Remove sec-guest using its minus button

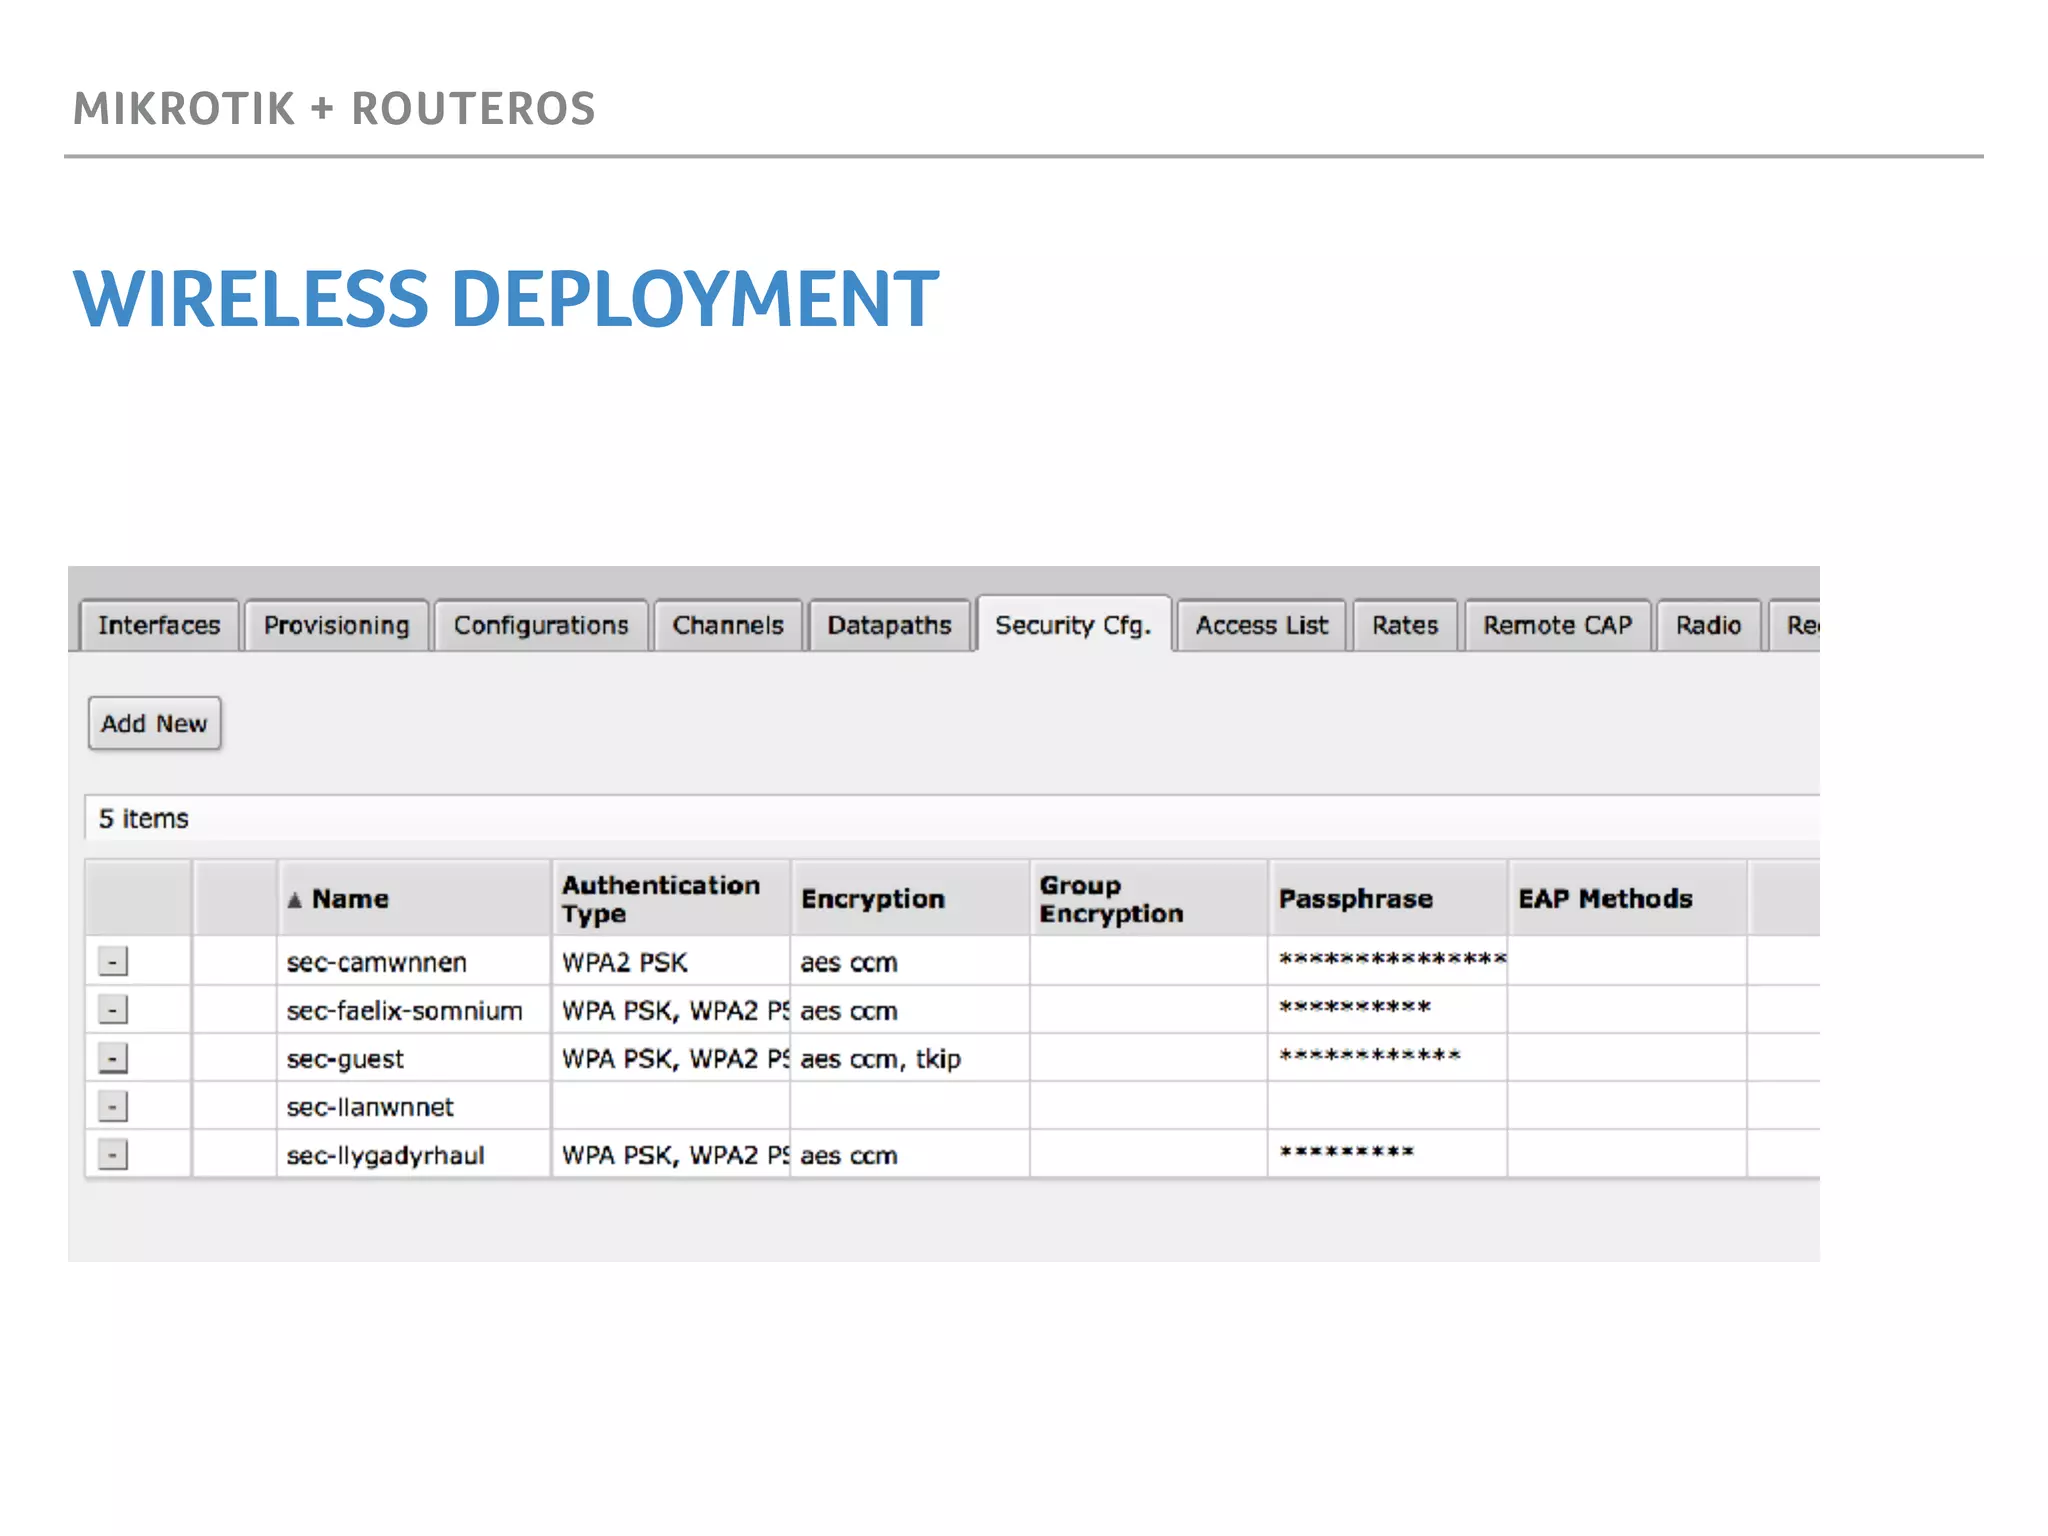coord(113,1058)
